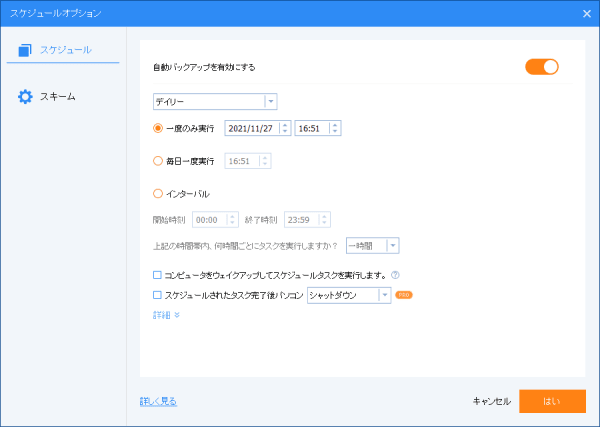
Task: Open the 一時間 interval dropdown
Action: 373,246
